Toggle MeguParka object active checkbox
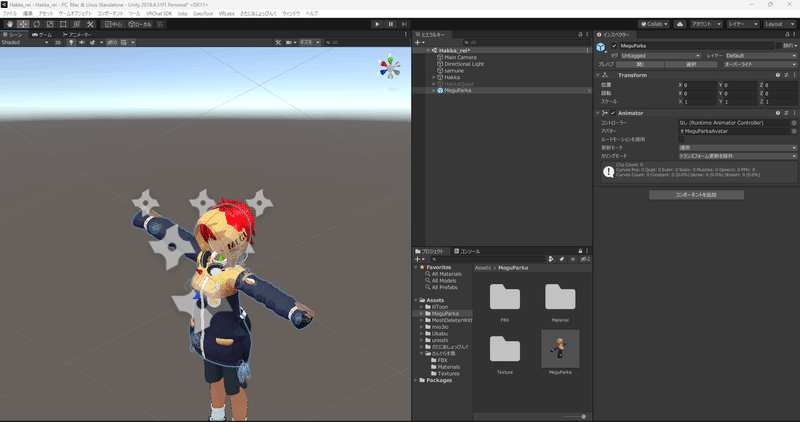800x422 pixels. tap(614, 46)
